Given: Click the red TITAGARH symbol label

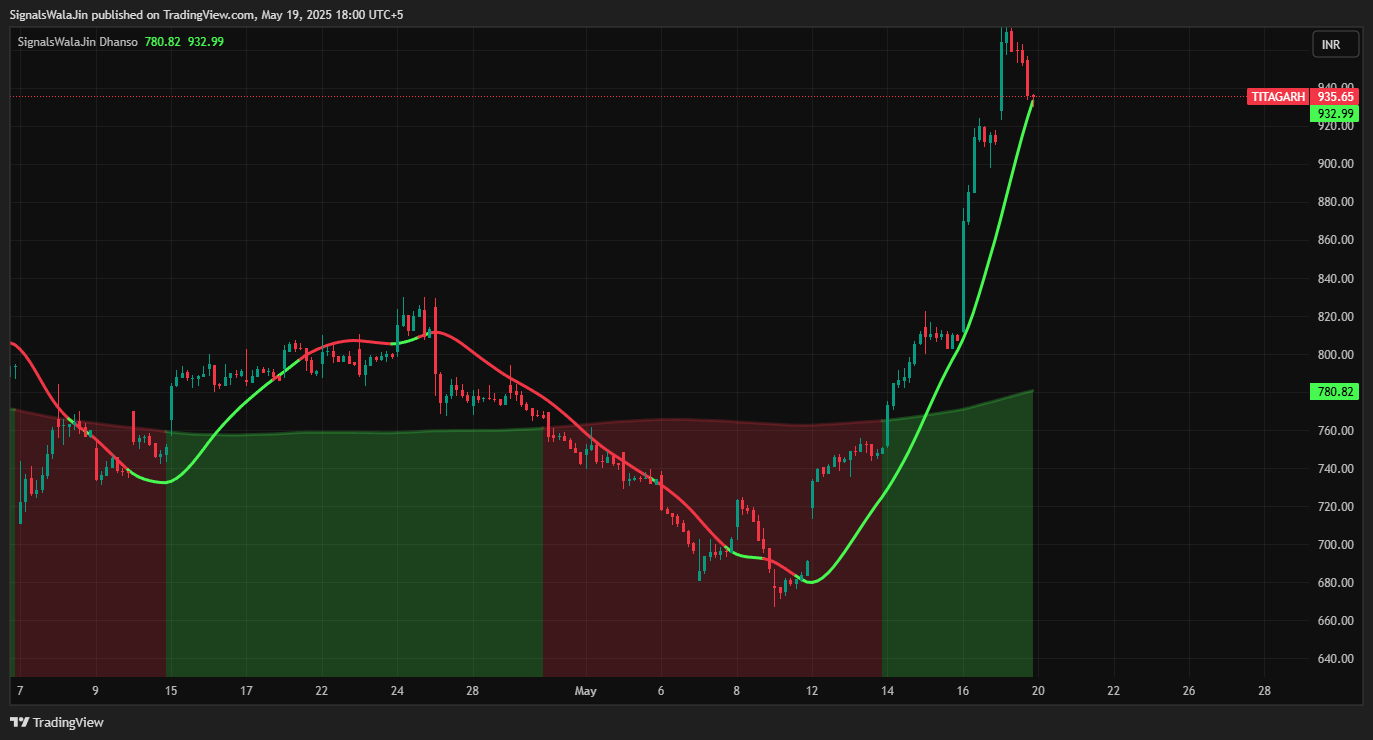Looking at the screenshot, I should [x=1277, y=97].
